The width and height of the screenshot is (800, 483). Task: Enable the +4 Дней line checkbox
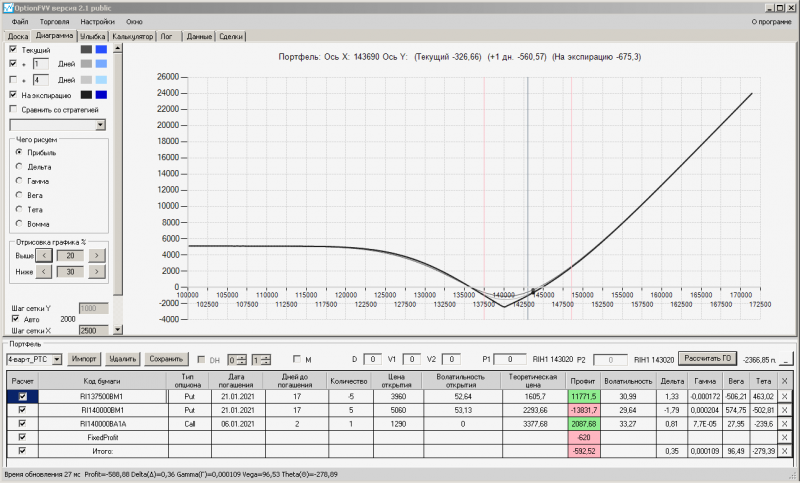tap(13, 80)
